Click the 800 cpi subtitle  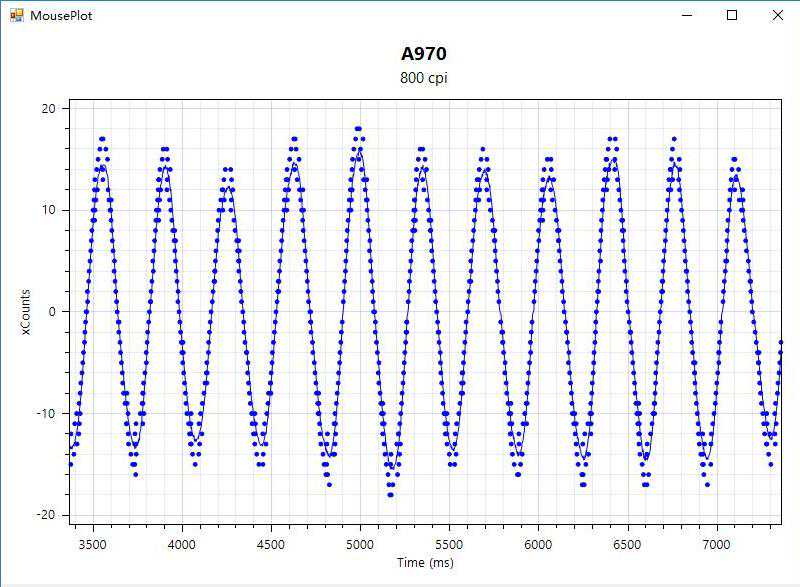[423, 78]
